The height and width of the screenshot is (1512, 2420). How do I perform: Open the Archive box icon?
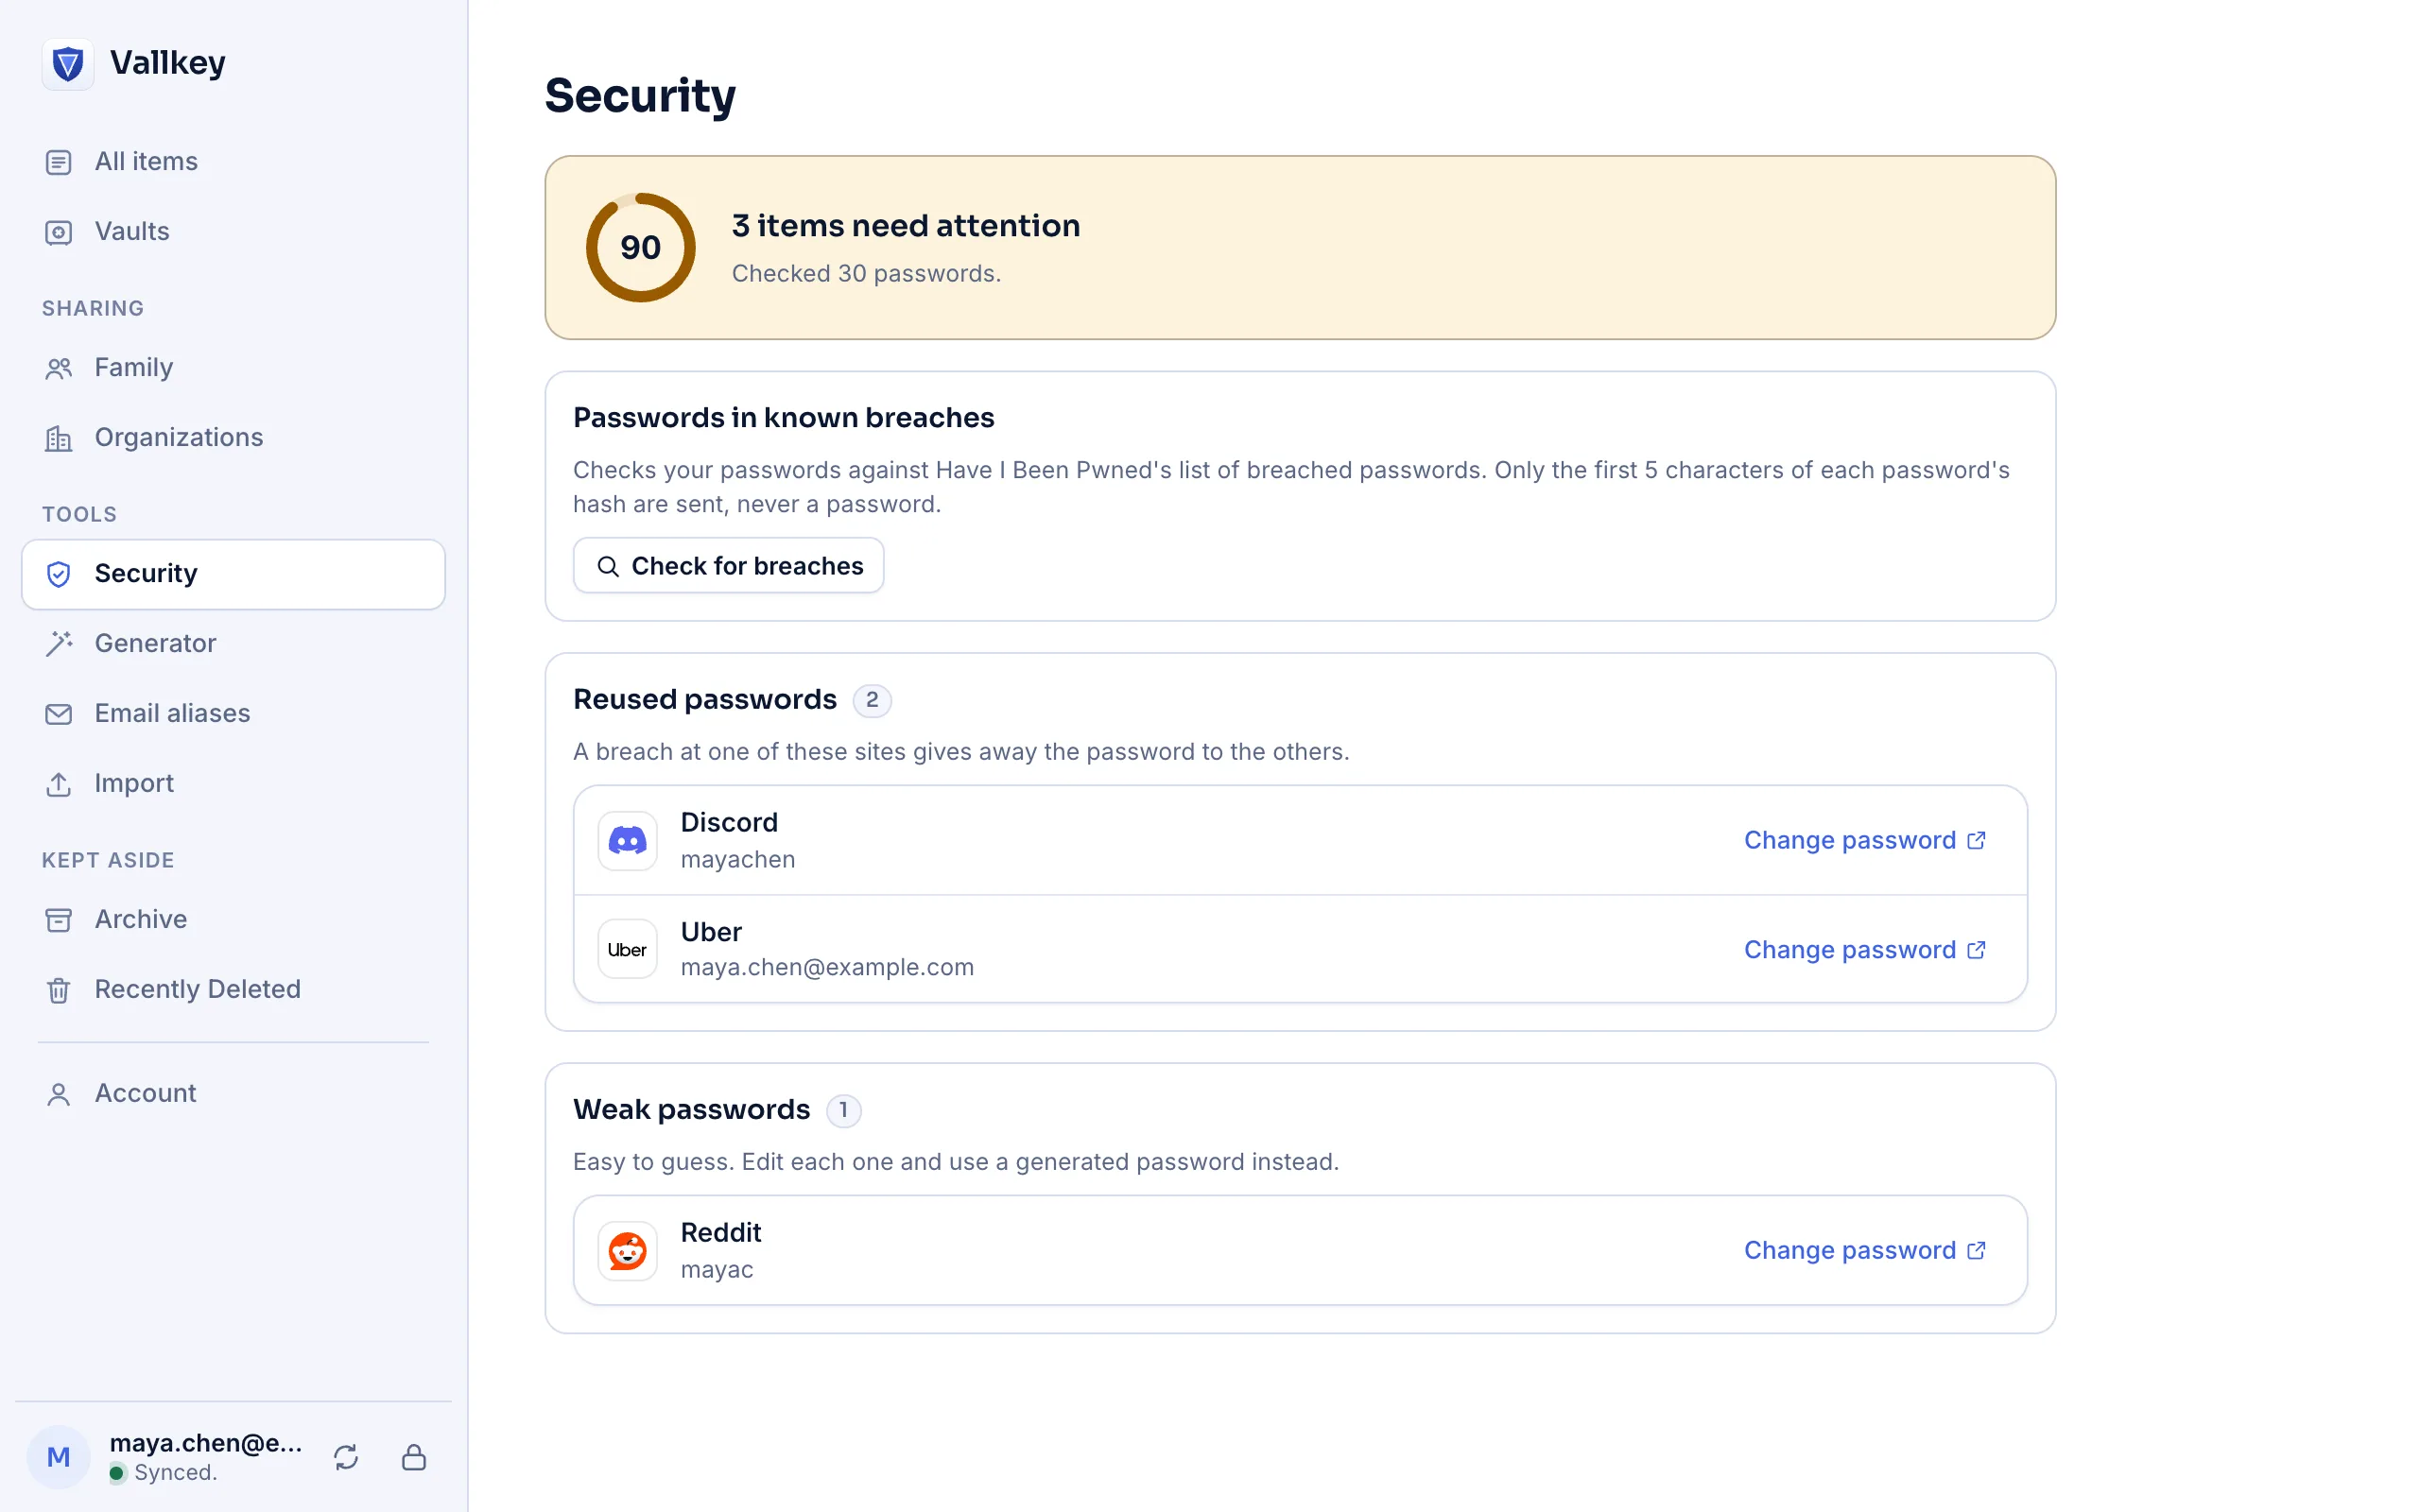pos(59,920)
